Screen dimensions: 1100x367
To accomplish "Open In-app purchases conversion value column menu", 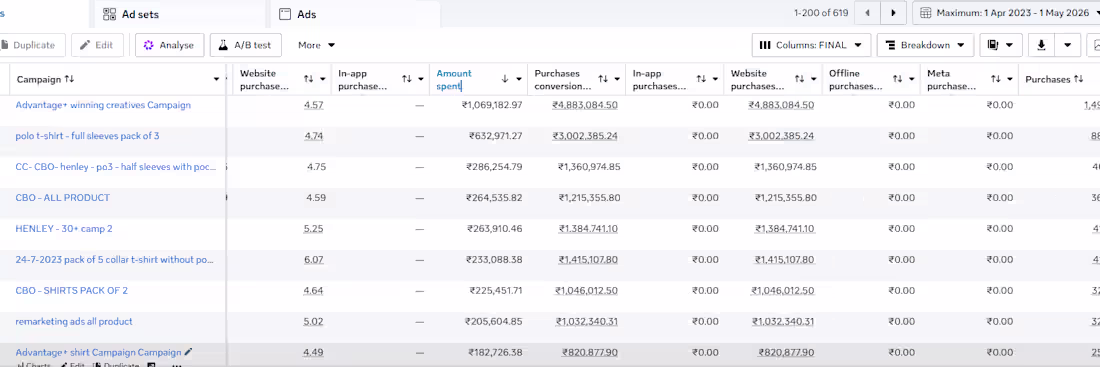I will 716,79.
